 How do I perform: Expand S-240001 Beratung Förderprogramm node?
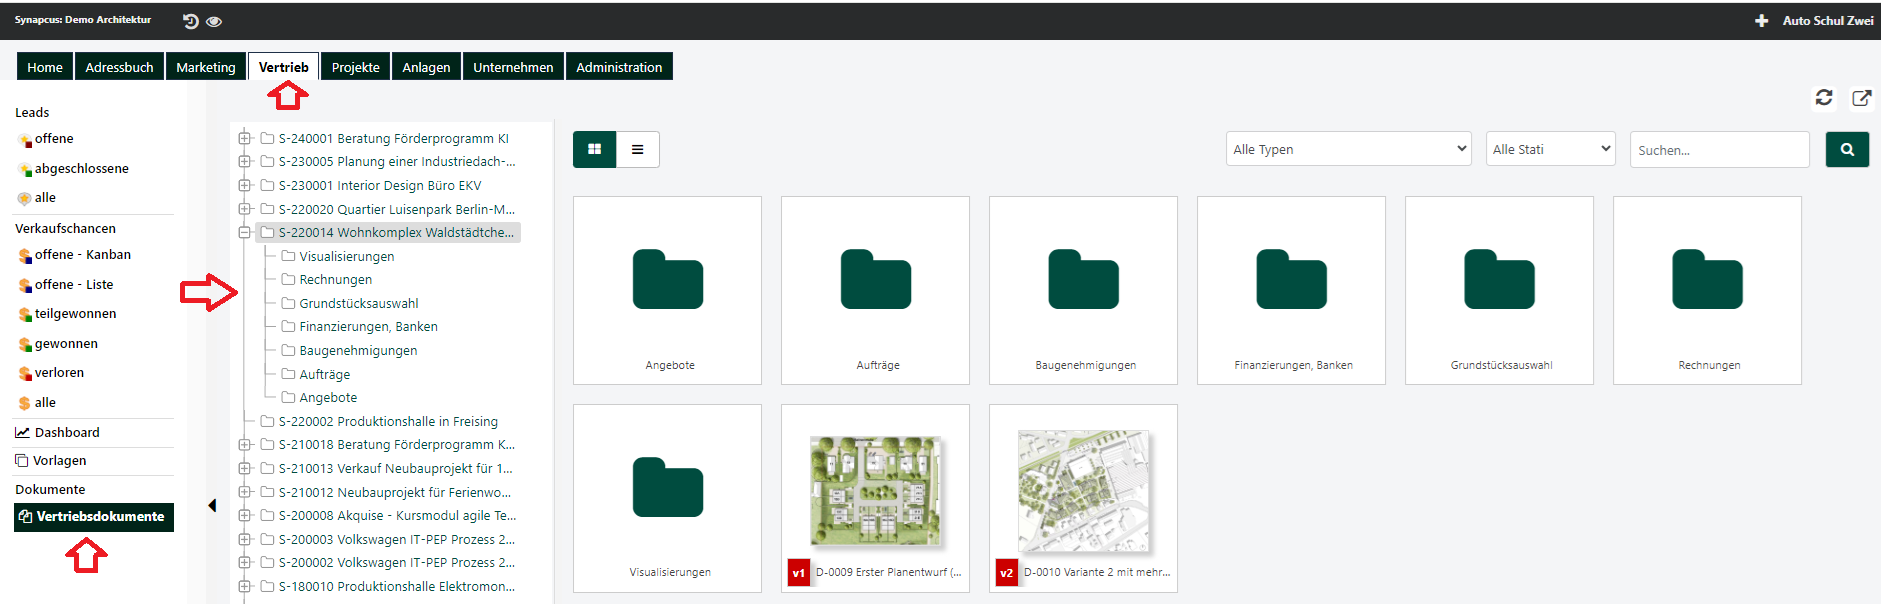point(245,139)
